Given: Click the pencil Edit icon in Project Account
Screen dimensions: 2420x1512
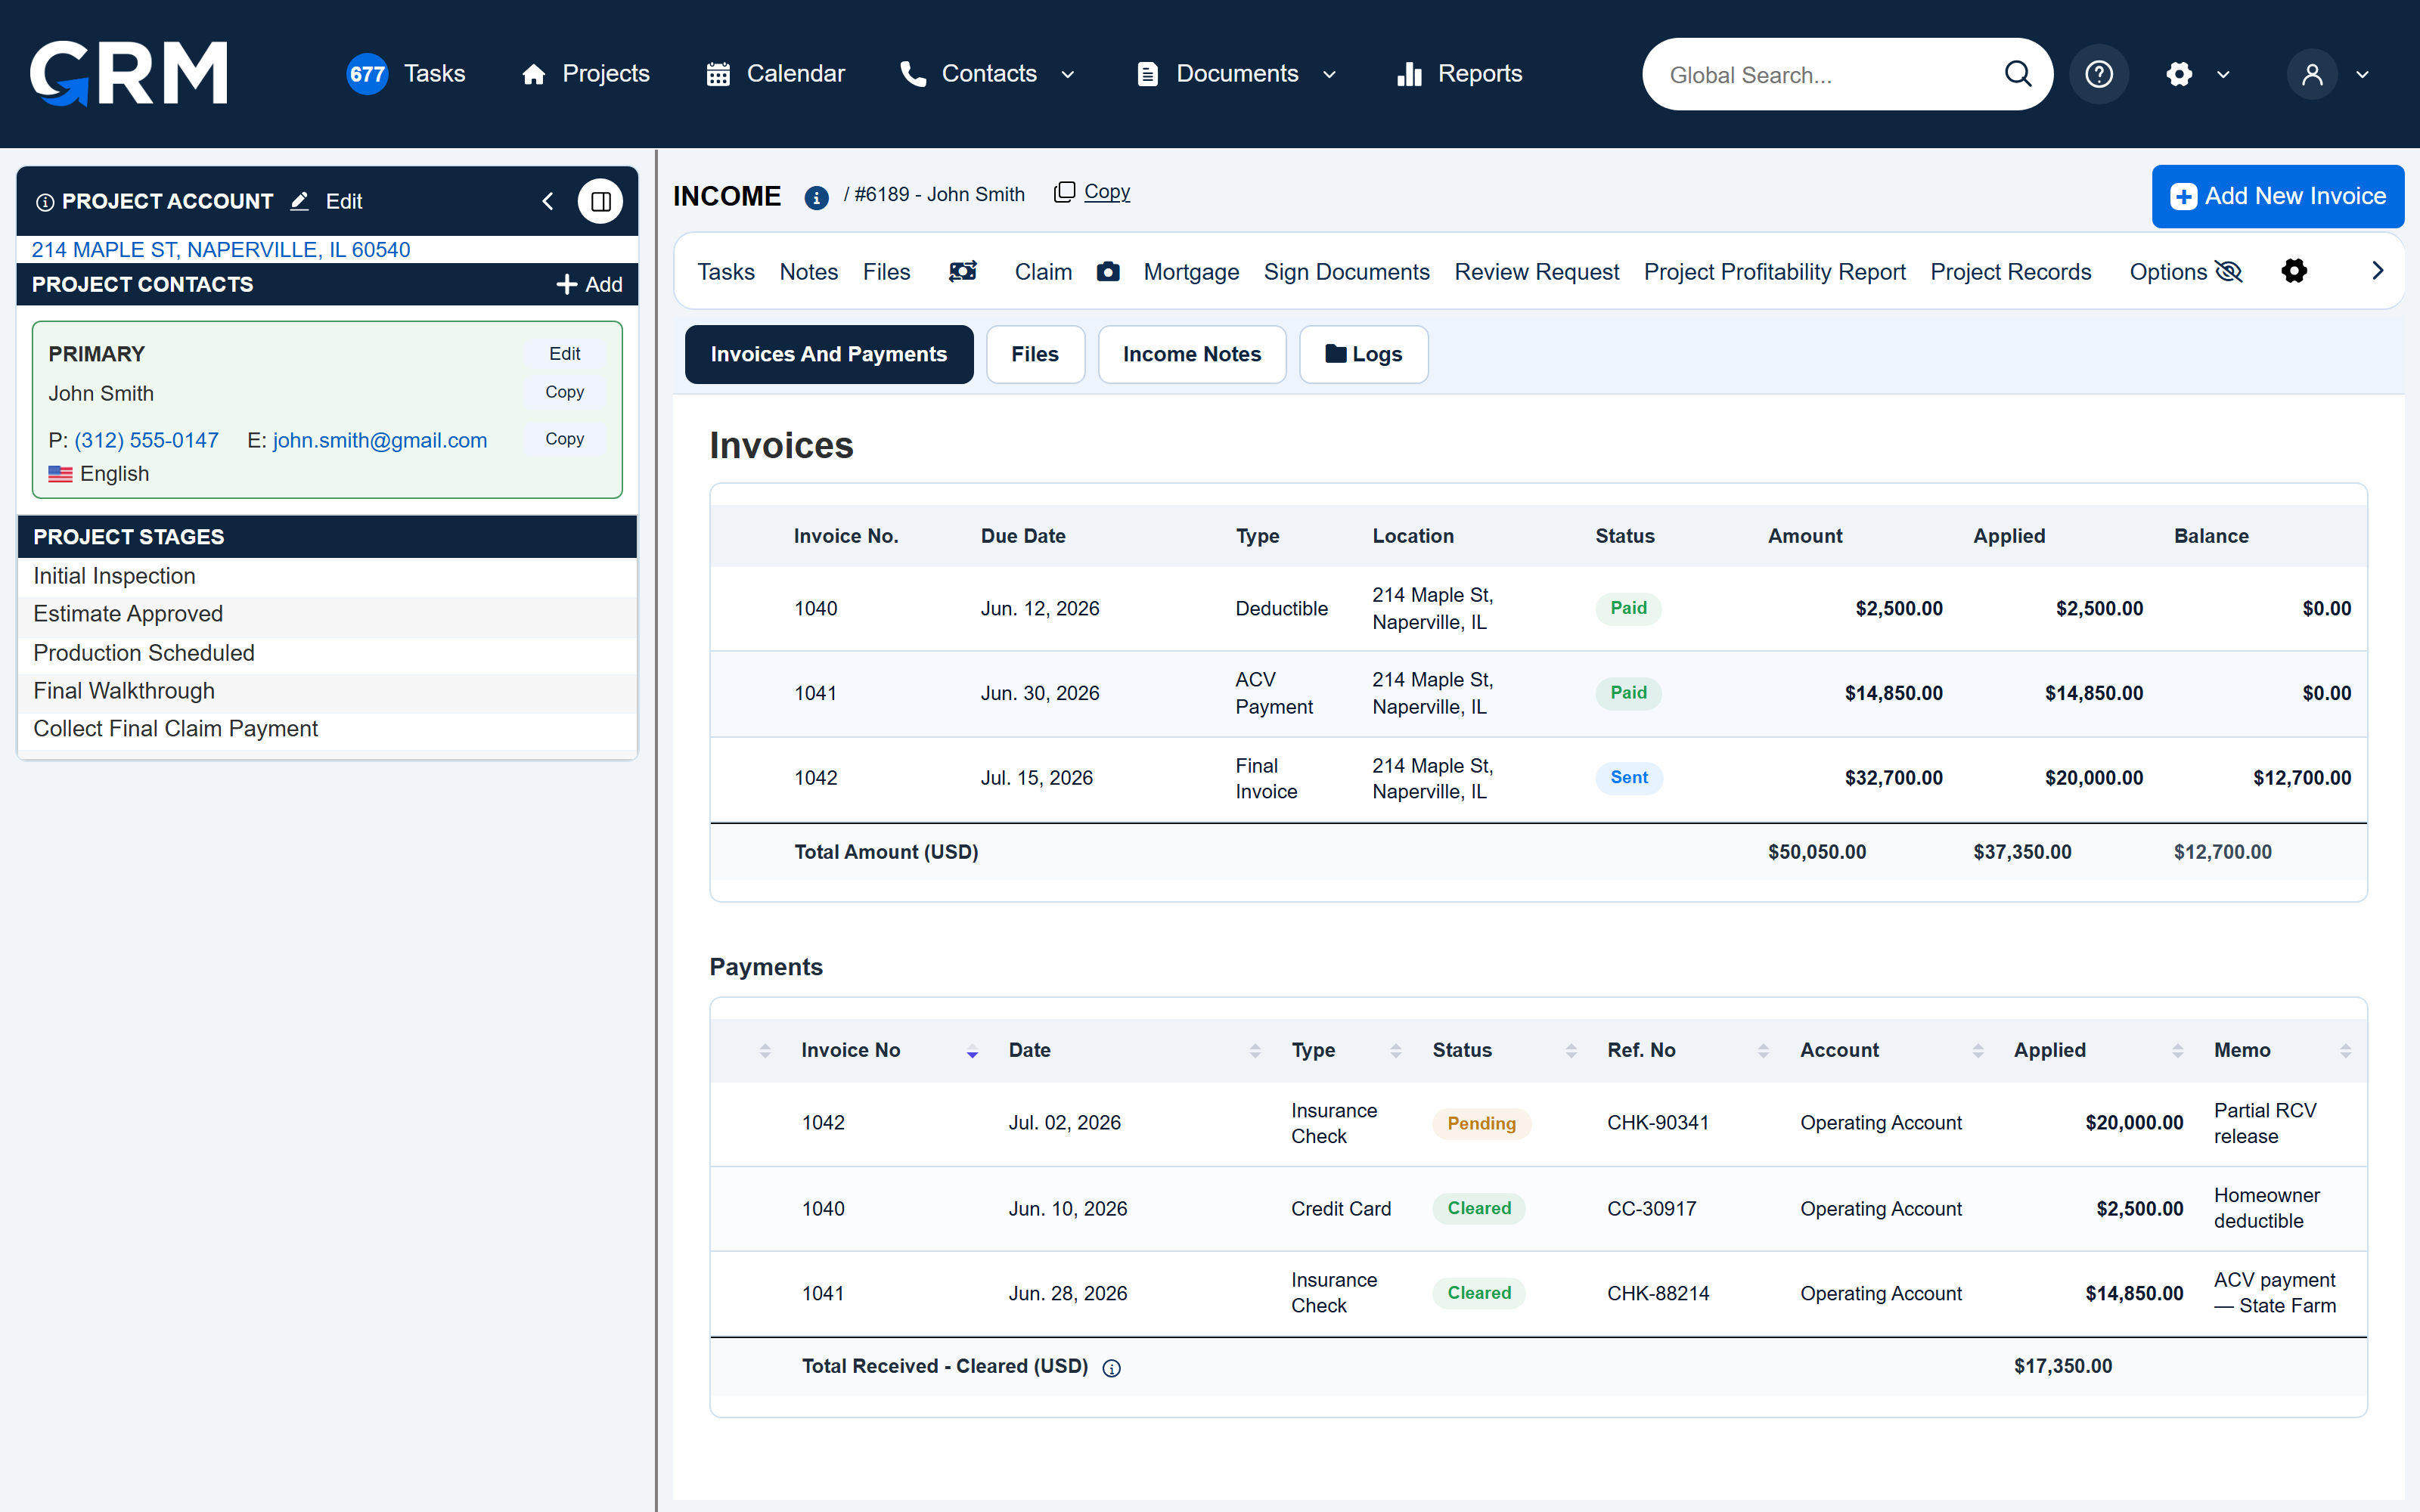Looking at the screenshot, I should click(x=299, y=201).
